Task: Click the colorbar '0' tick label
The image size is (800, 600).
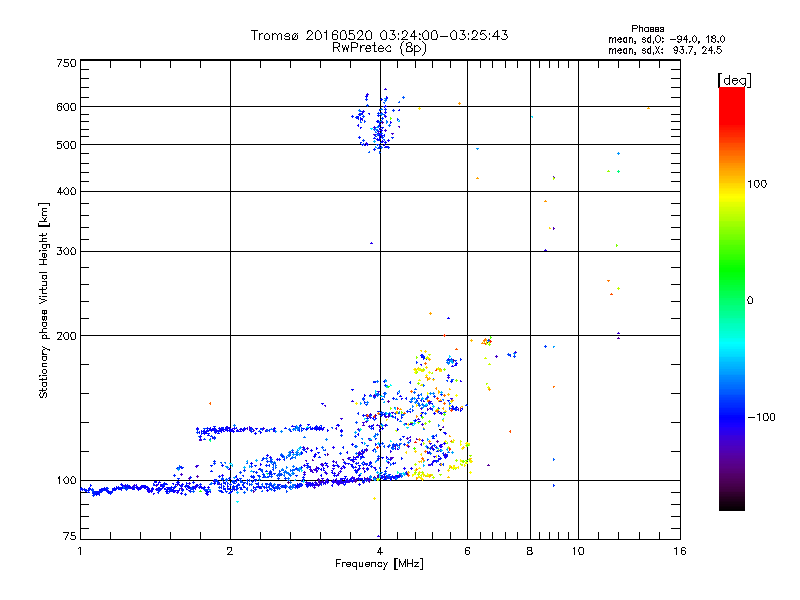Action: pyautogui.click(x=749, y=301)
